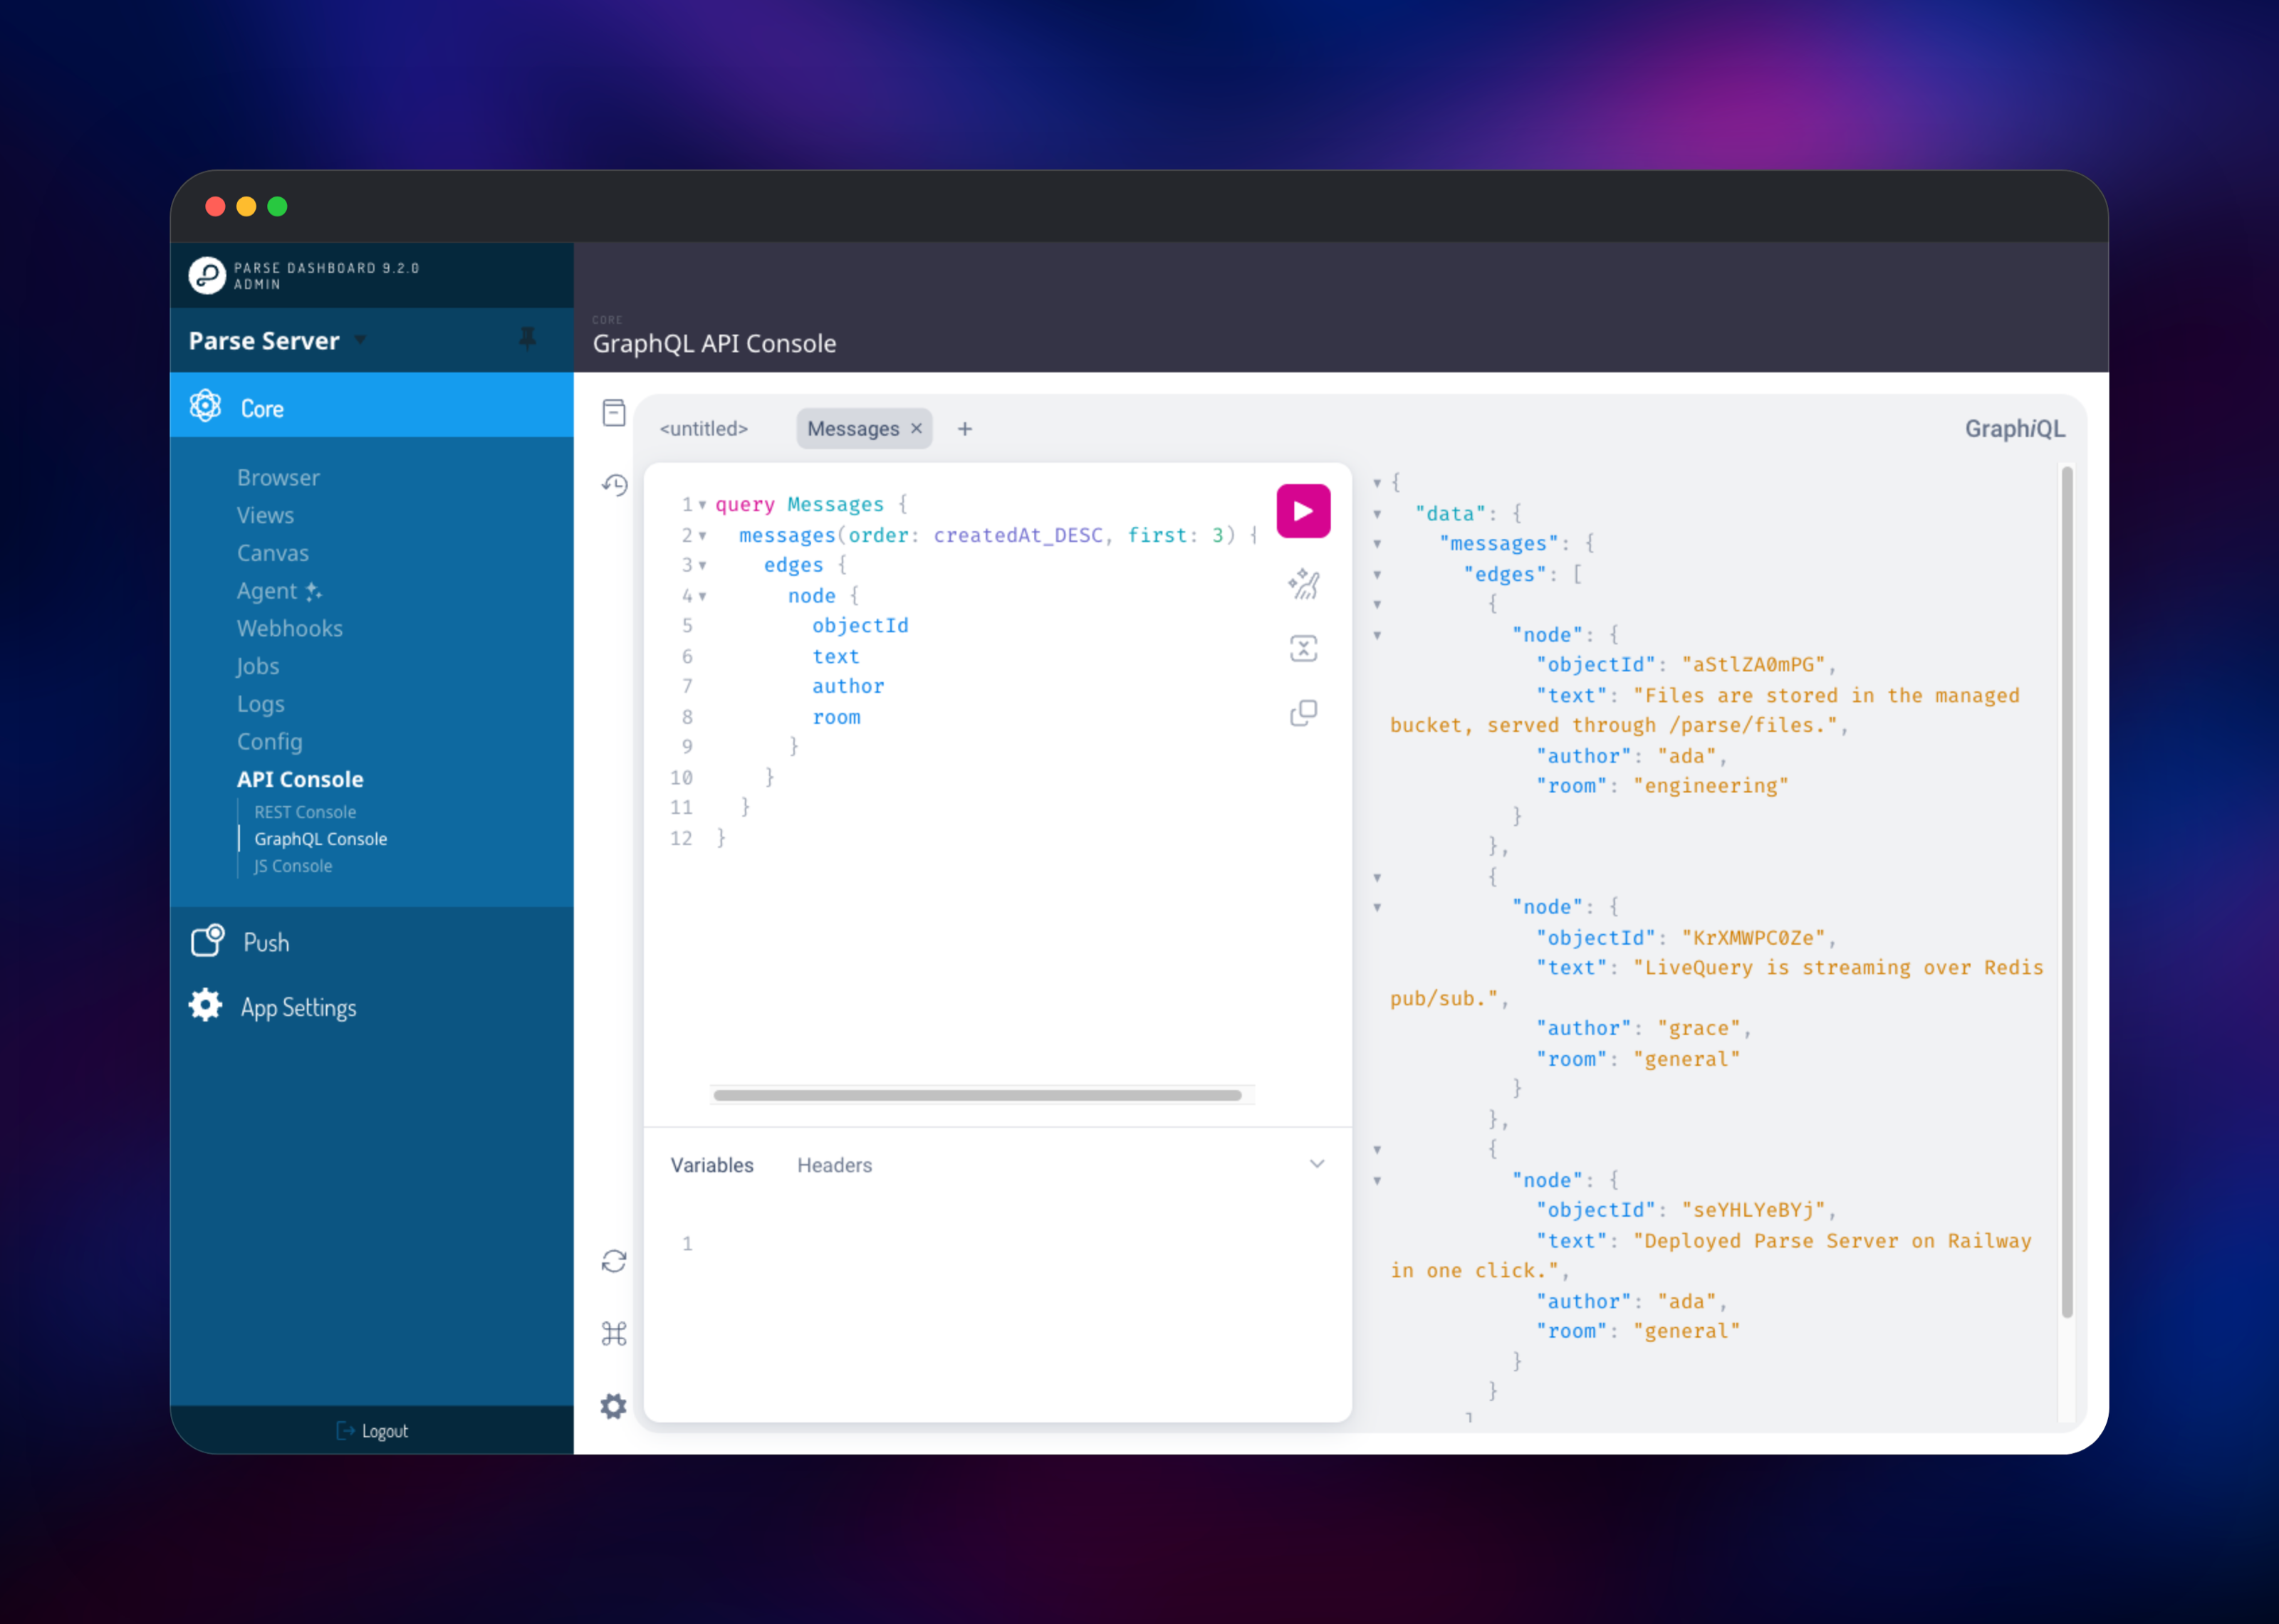Collapse the node containing objectId seYHLYeBYj
Image resolution: width=2279 pixels, height=1624 pixels.
click(1377, 1181)
